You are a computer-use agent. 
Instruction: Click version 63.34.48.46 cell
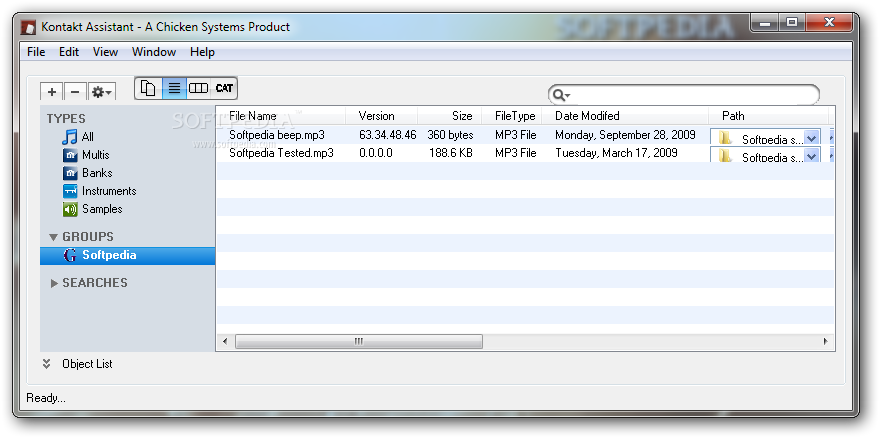(388, 135)
